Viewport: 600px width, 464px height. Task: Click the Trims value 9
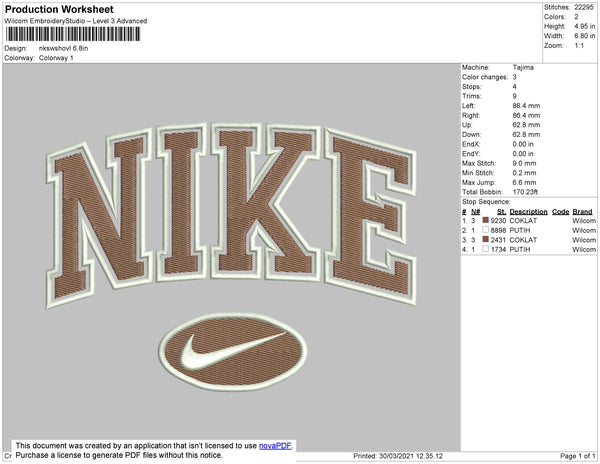(515, 96)
